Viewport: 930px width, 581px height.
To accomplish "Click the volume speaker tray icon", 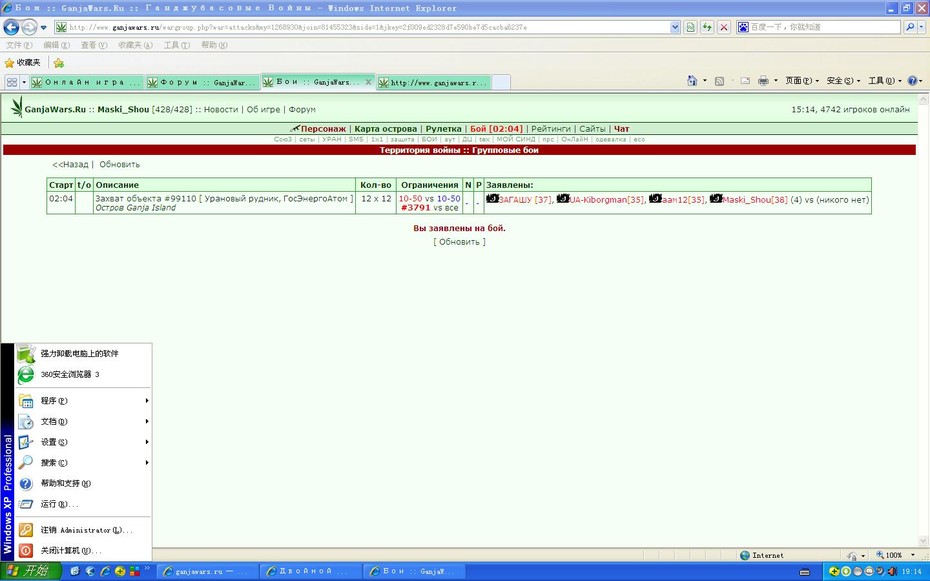I will [890, 572].
